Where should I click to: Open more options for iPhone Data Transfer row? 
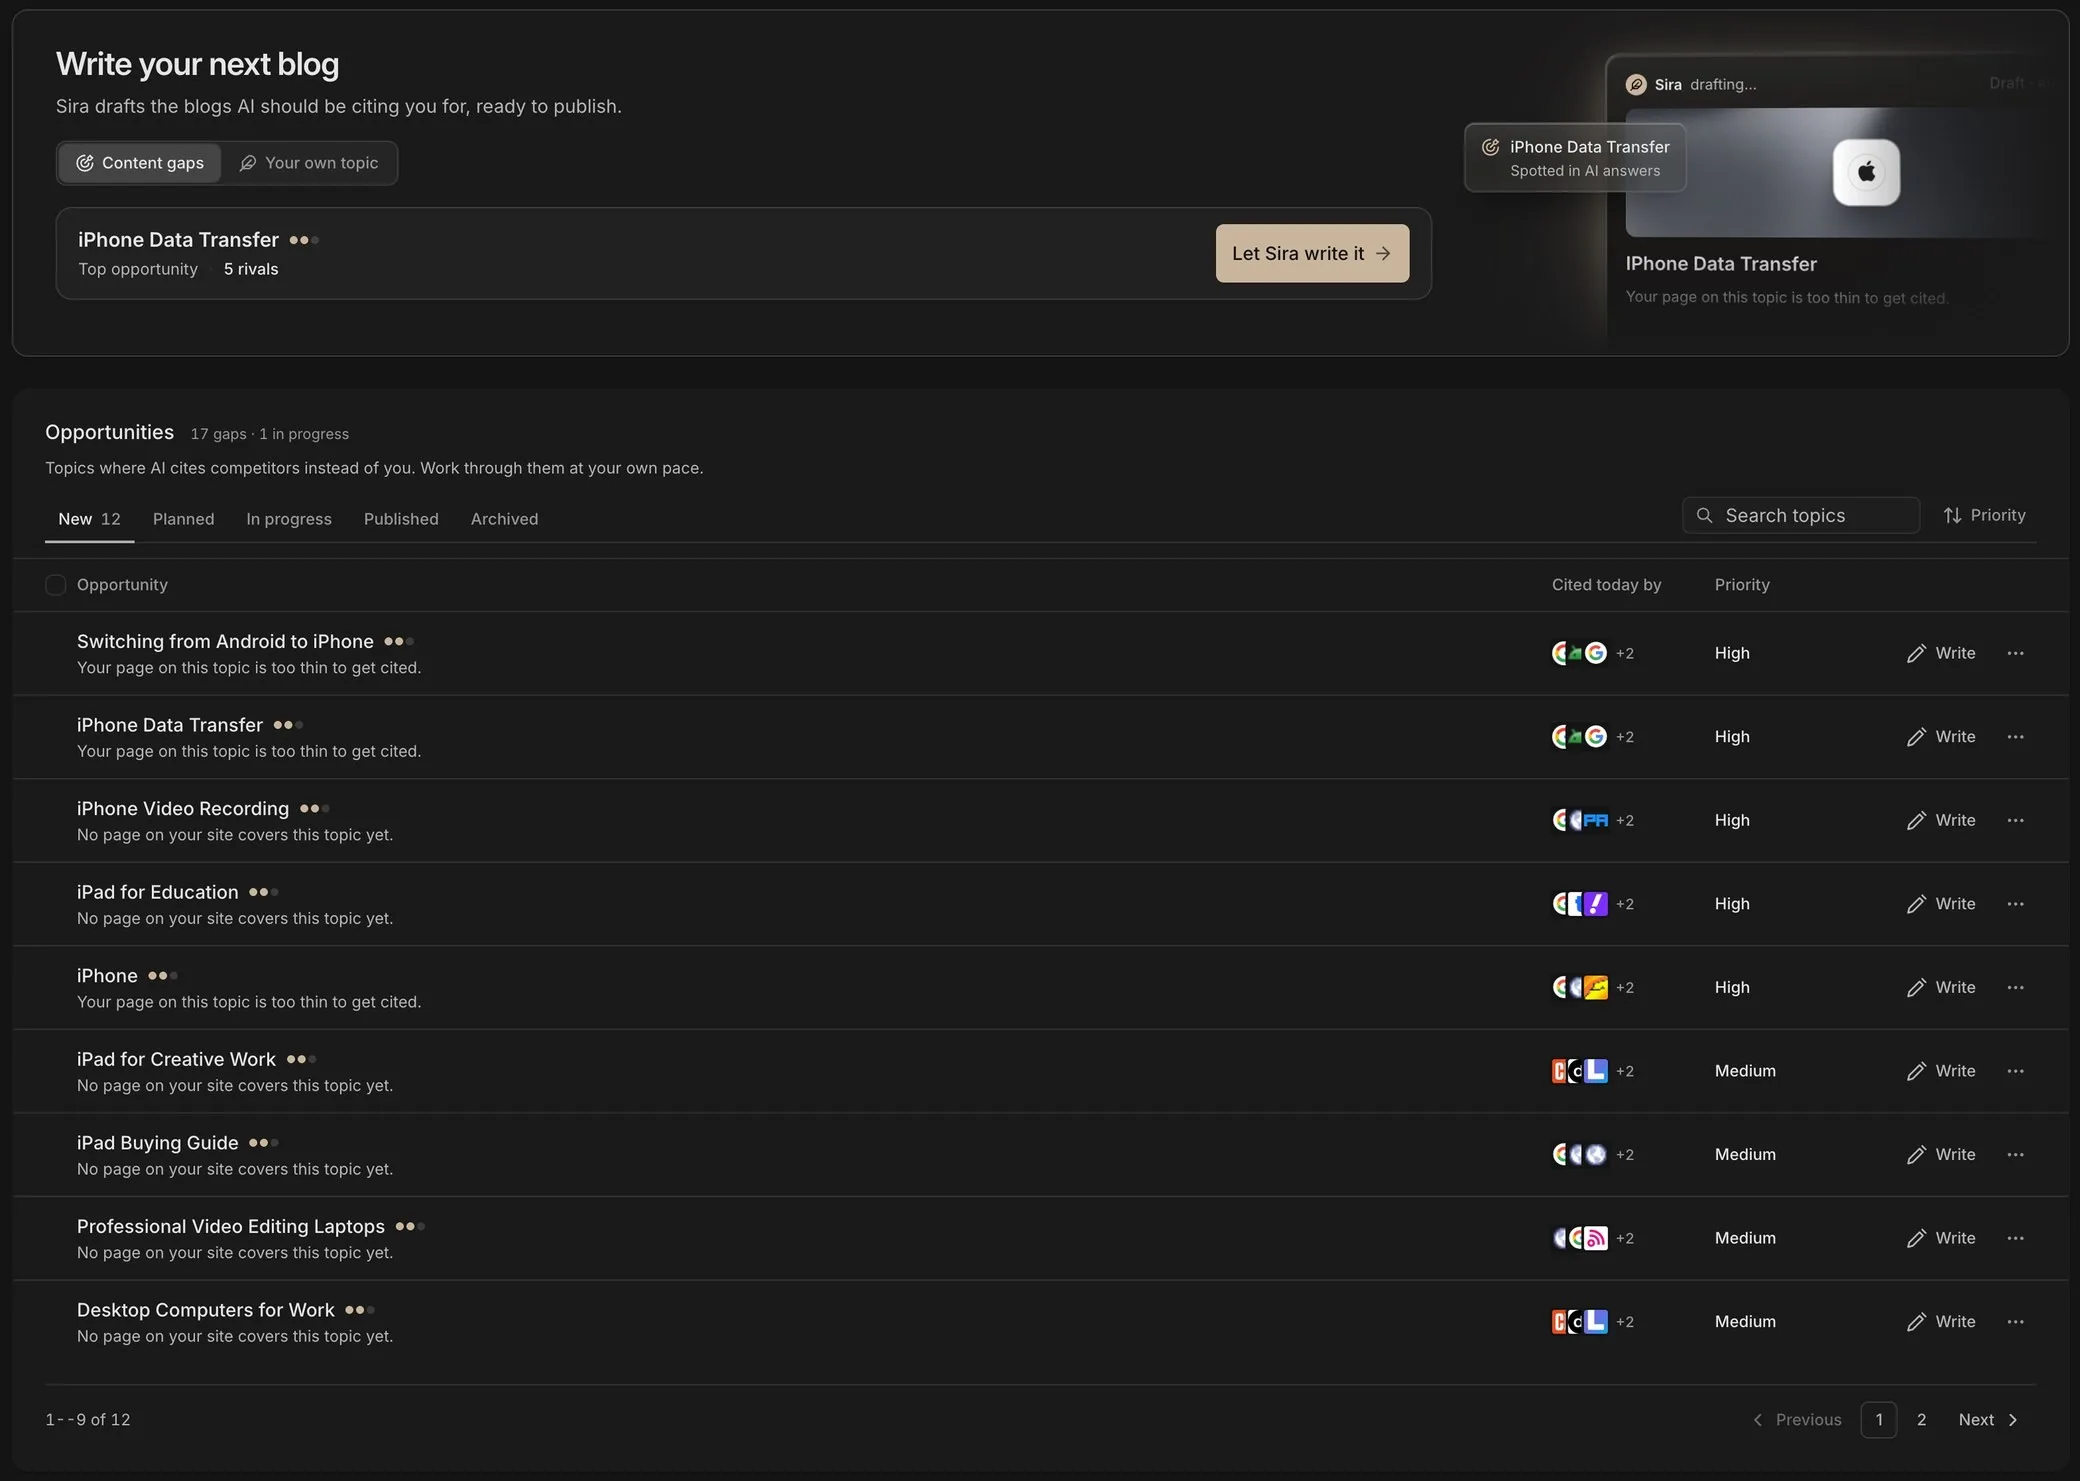coord(2015,737)
